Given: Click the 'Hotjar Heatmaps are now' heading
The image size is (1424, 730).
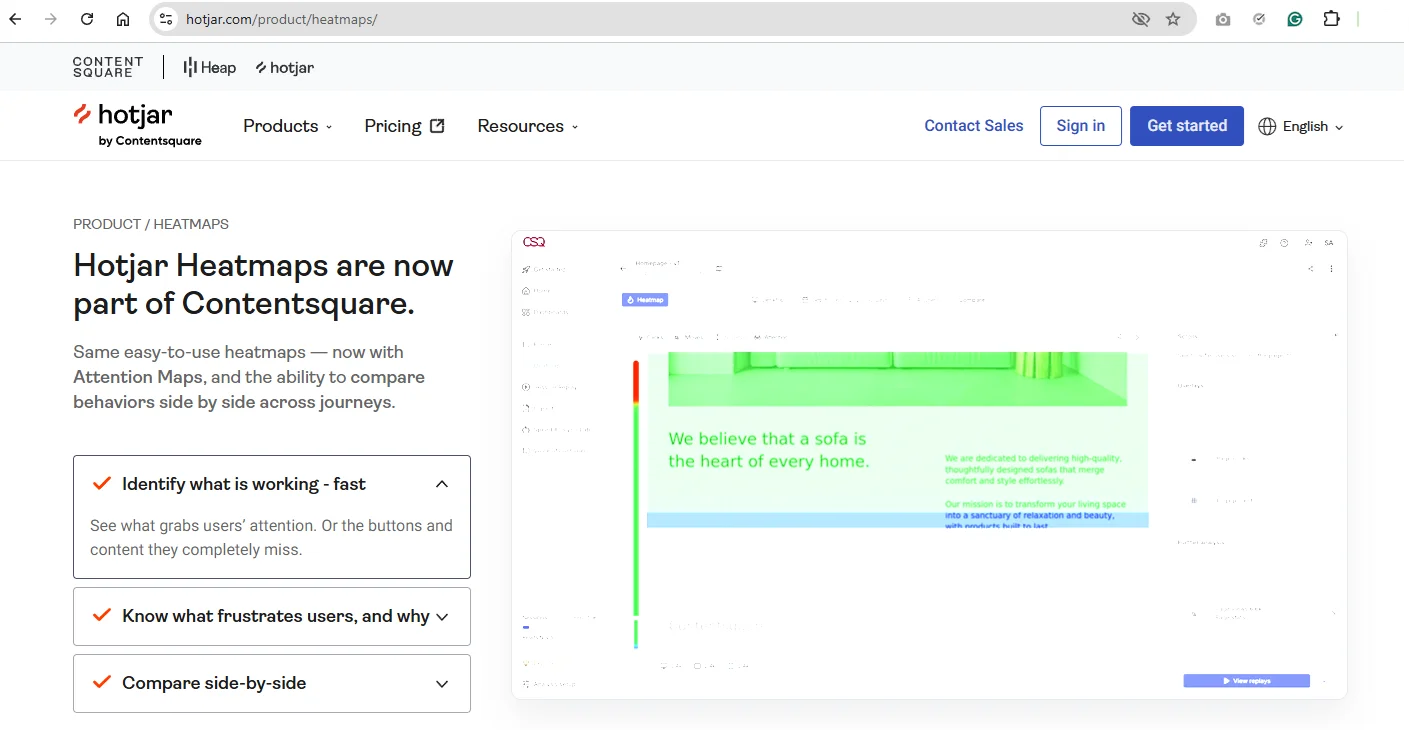Looking at the screenshot, I should tap(264, 266).
